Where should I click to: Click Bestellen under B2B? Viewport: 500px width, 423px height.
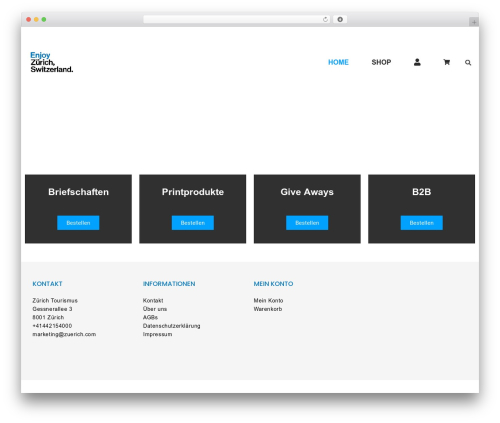point(422,223)
